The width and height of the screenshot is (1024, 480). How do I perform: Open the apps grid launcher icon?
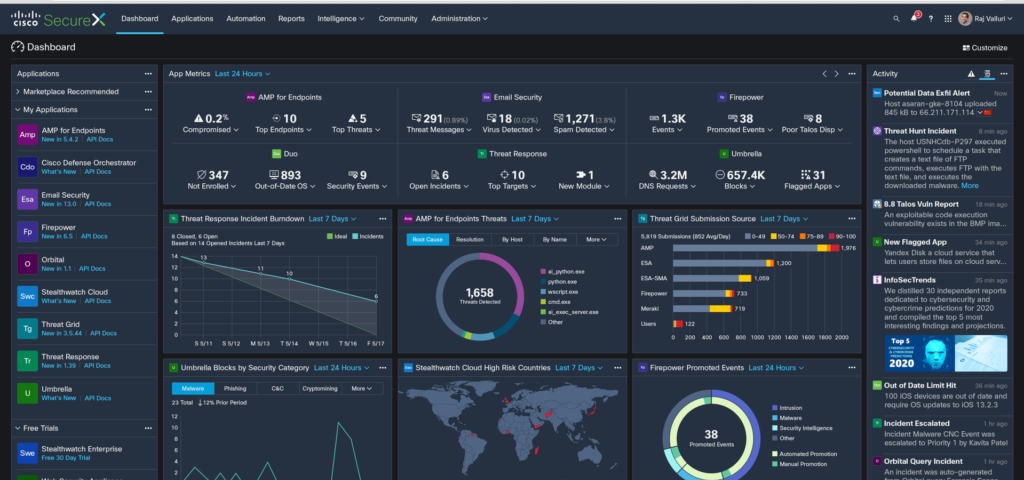point(948,19)
